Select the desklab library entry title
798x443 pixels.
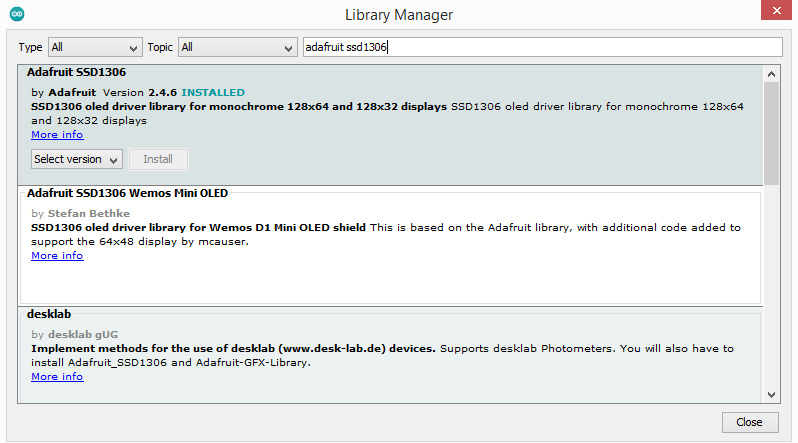click(x=49, y=314)
